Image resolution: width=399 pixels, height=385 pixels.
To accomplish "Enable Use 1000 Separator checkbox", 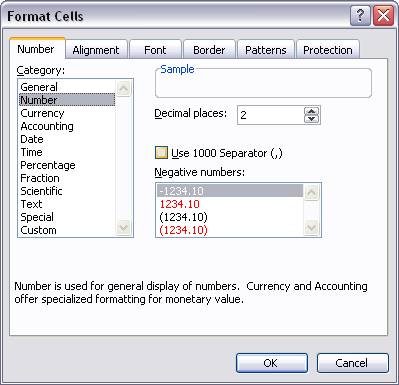I will pos(162,153).
